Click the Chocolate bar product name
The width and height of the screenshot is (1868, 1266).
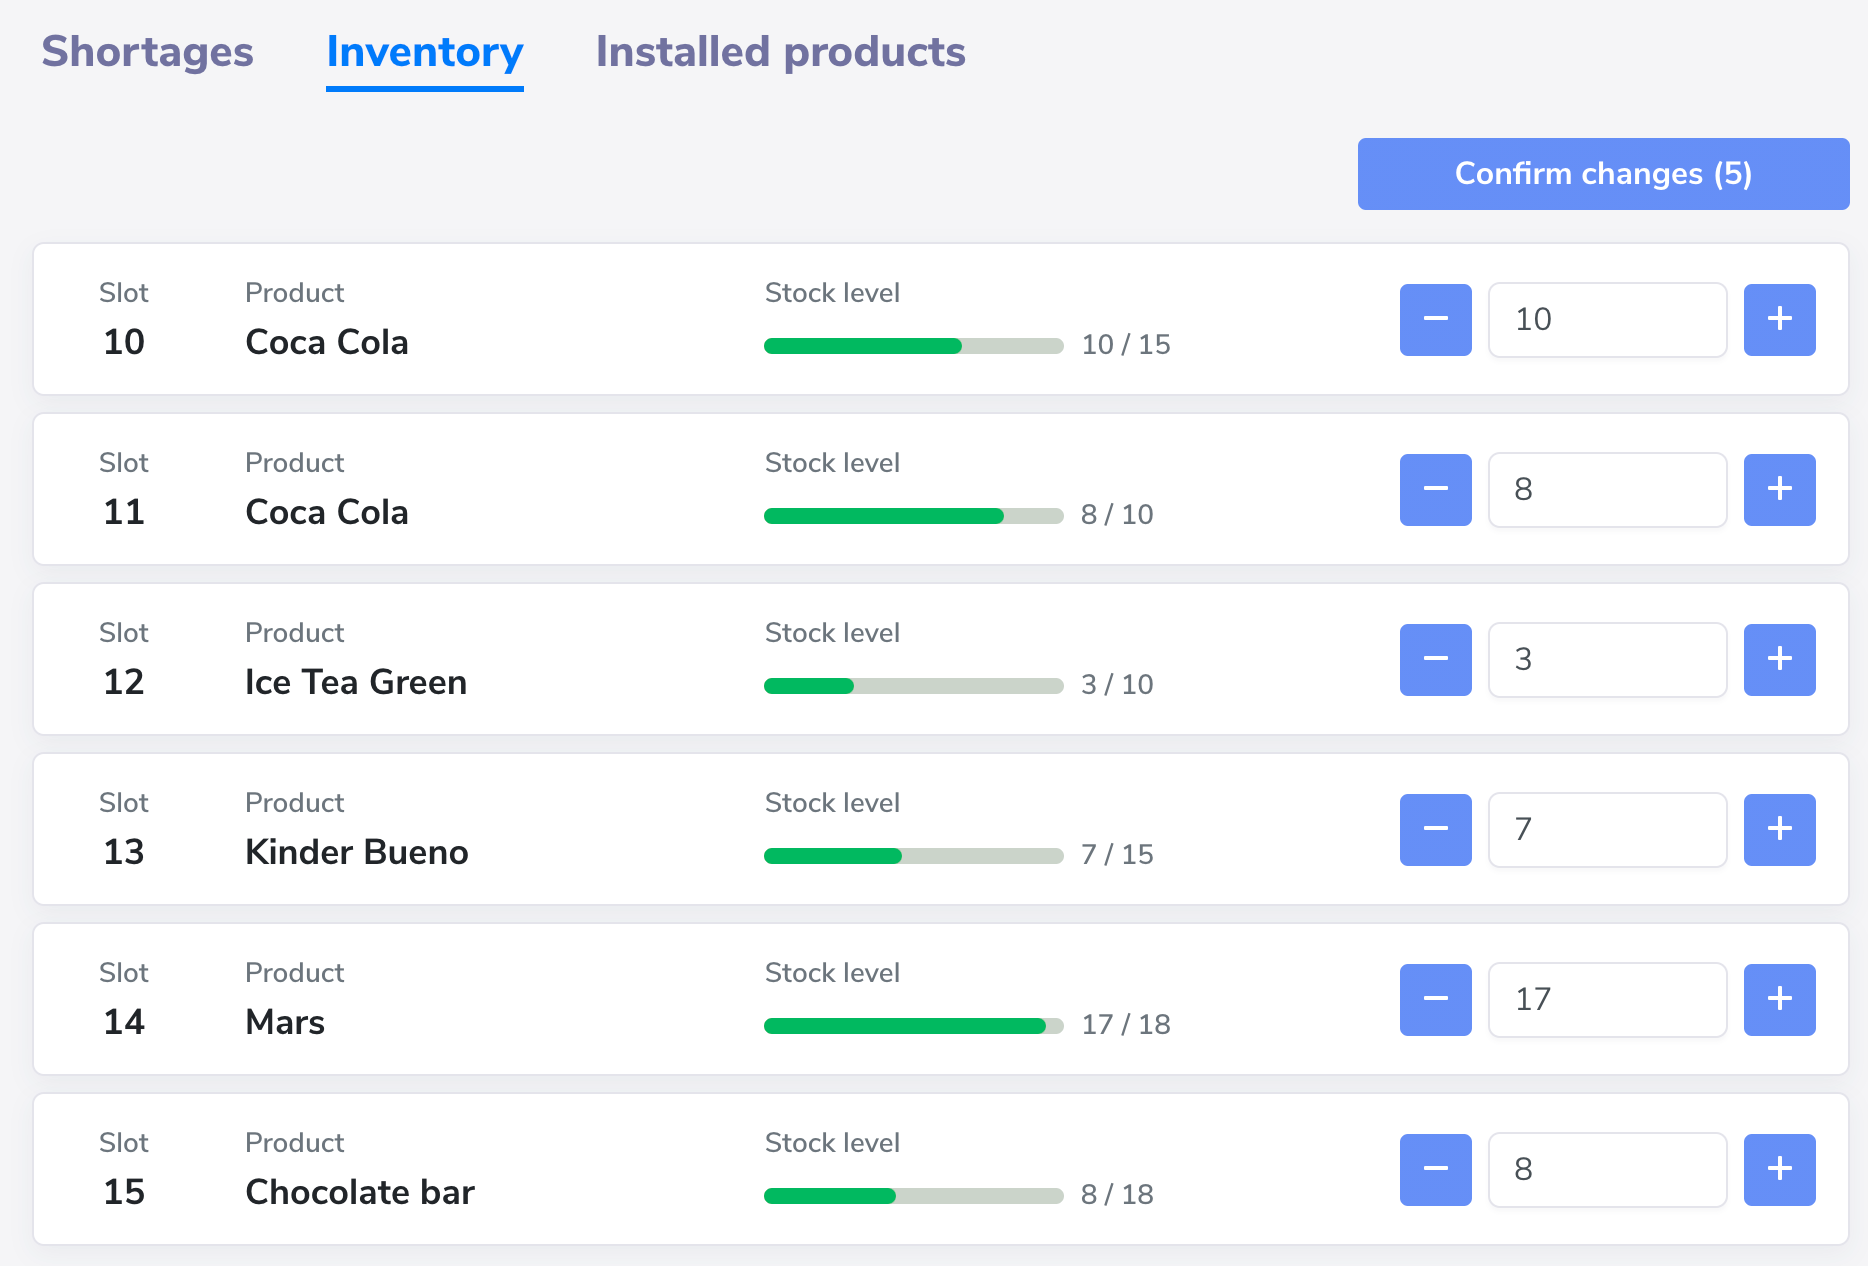pyautogui.click(x=360, y=1192)
